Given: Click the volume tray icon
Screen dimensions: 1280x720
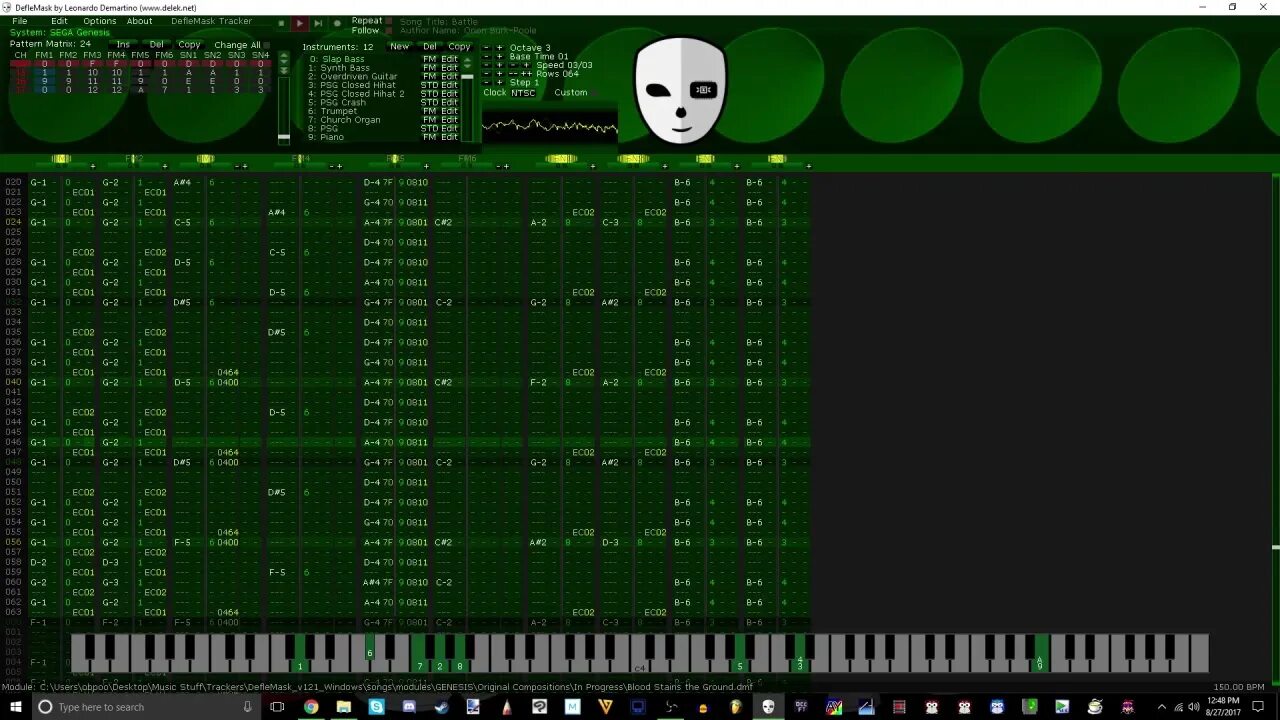Looking at the screenshot, I should click(1193, 706).
